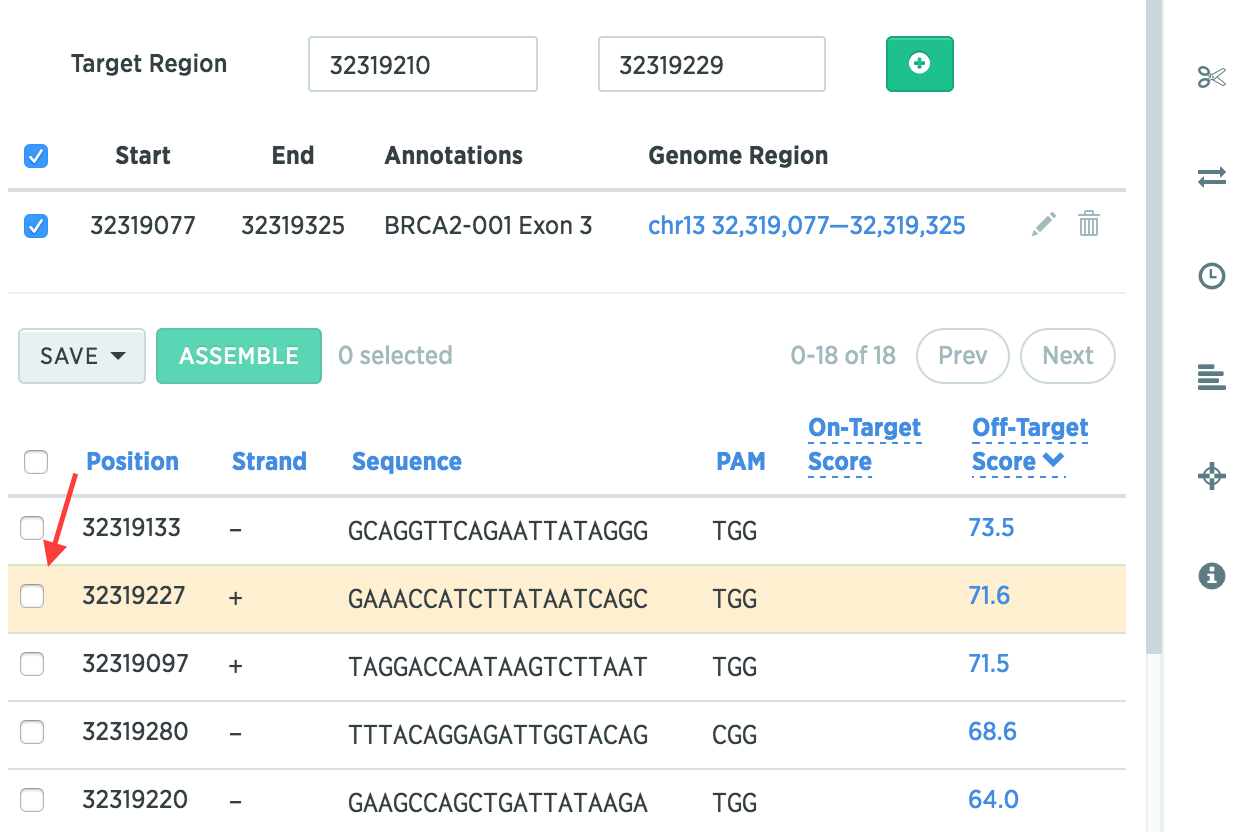Tick the checkbox for guide at position 32319227
The image size is (1258, 832).
tap(33, 596)
